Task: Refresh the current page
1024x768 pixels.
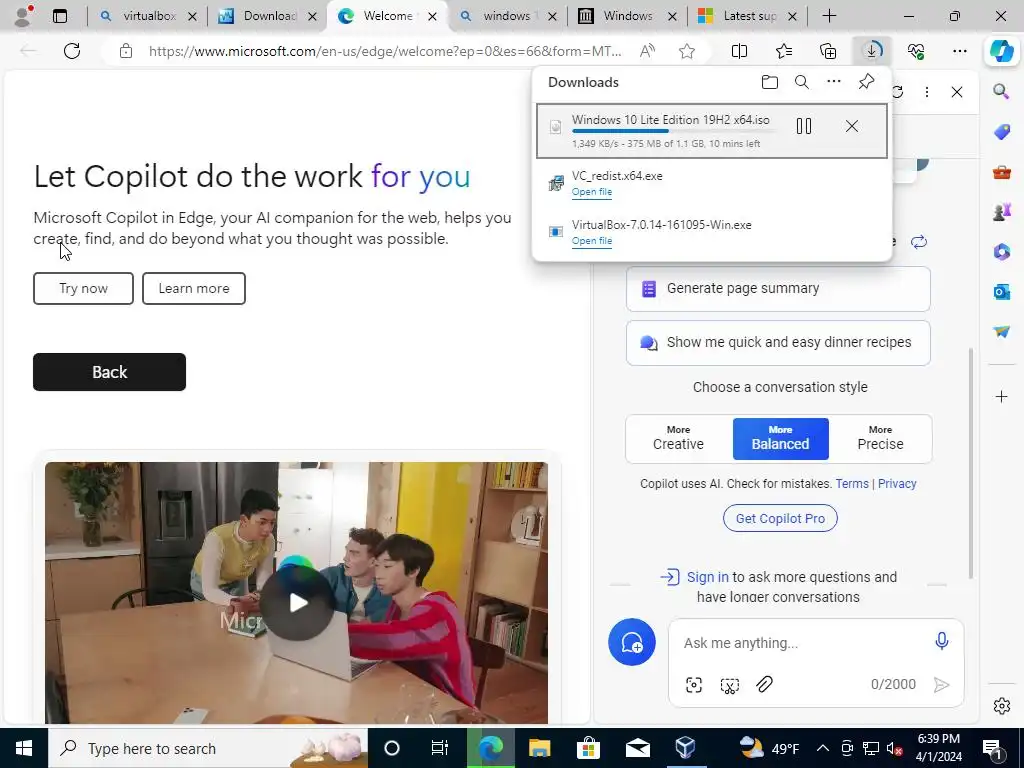Action: point(72,51)
